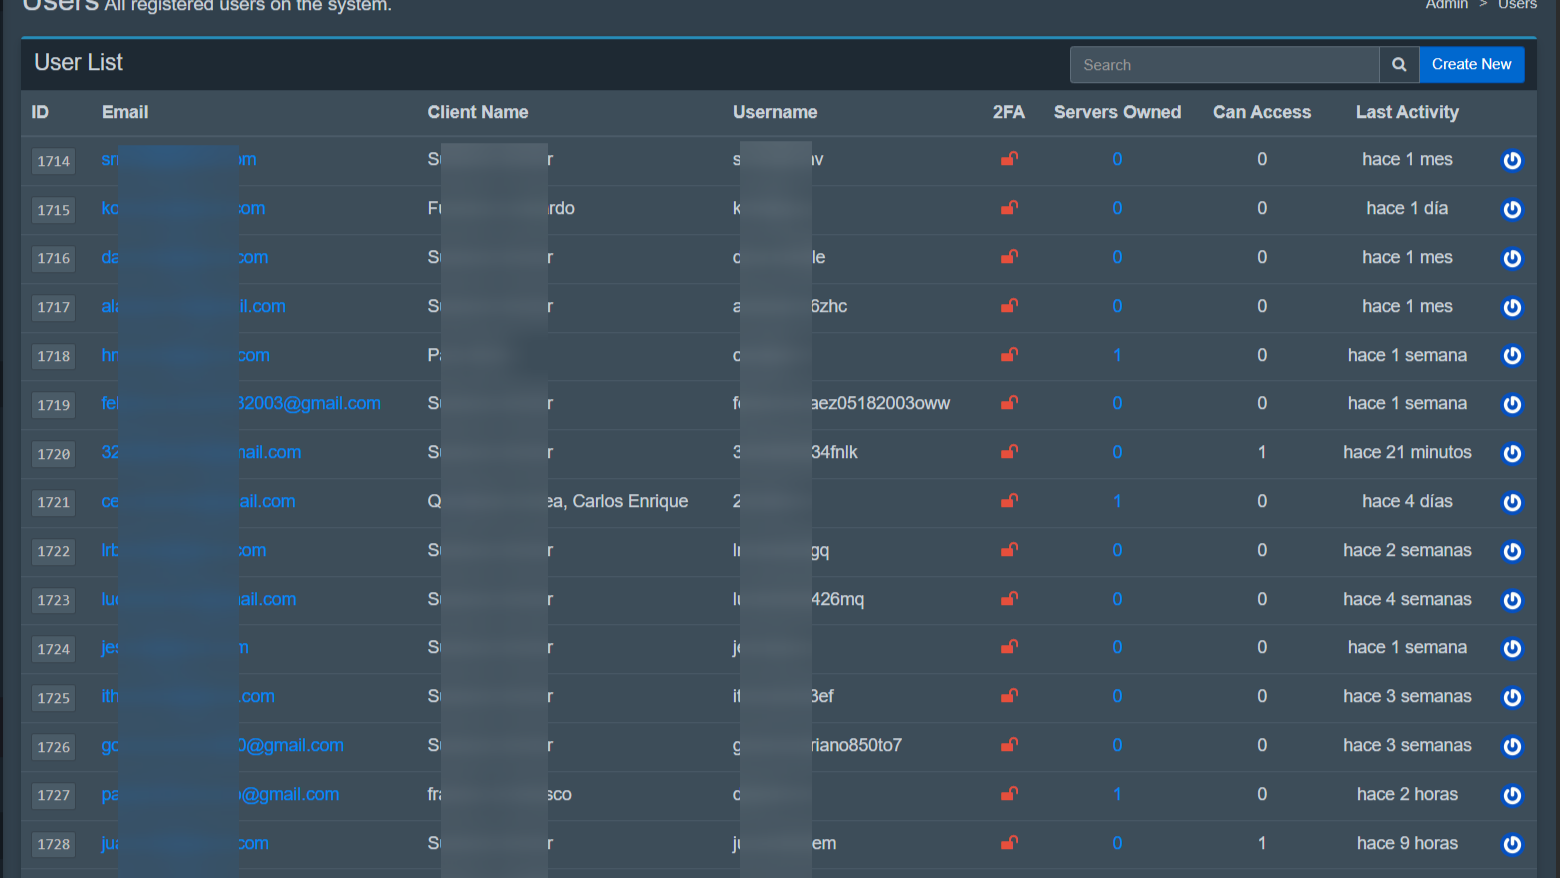
Task: Click the 2FA unlocked padlock for user 1716
Action: pyautogui.click(x=1009, y=257)
